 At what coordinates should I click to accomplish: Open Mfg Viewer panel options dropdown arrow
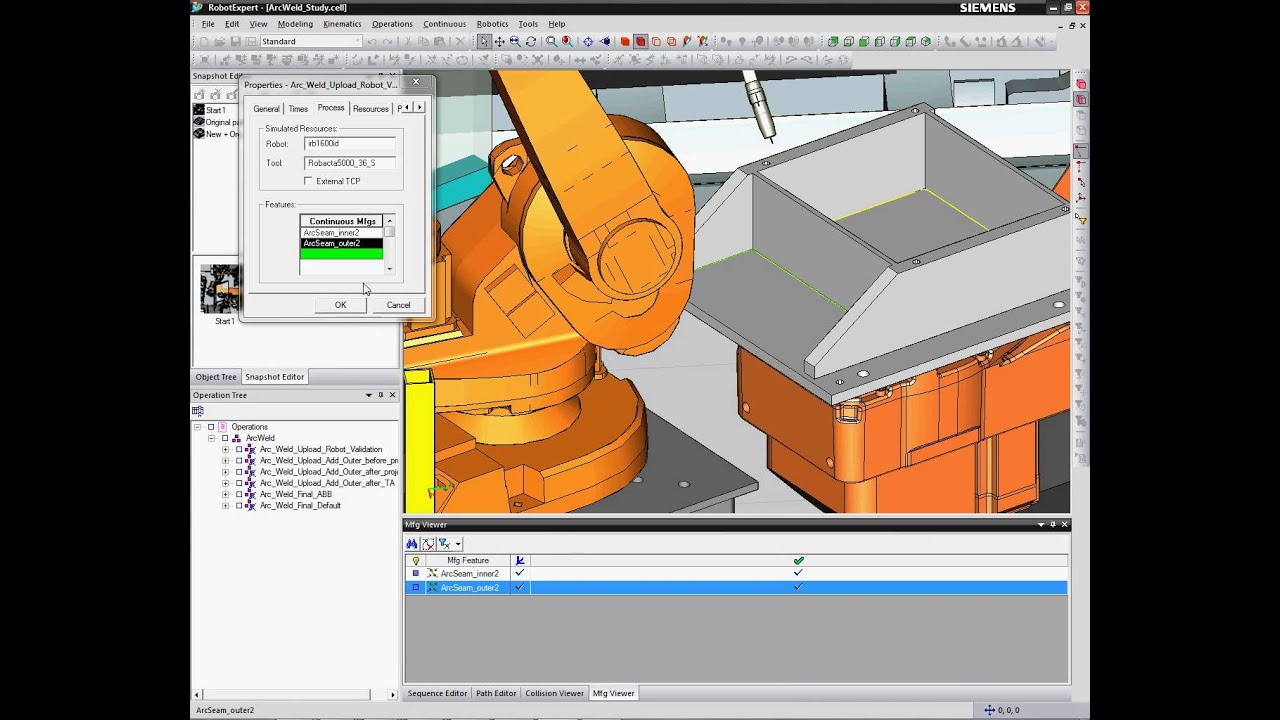click(x=1041, y=524)
